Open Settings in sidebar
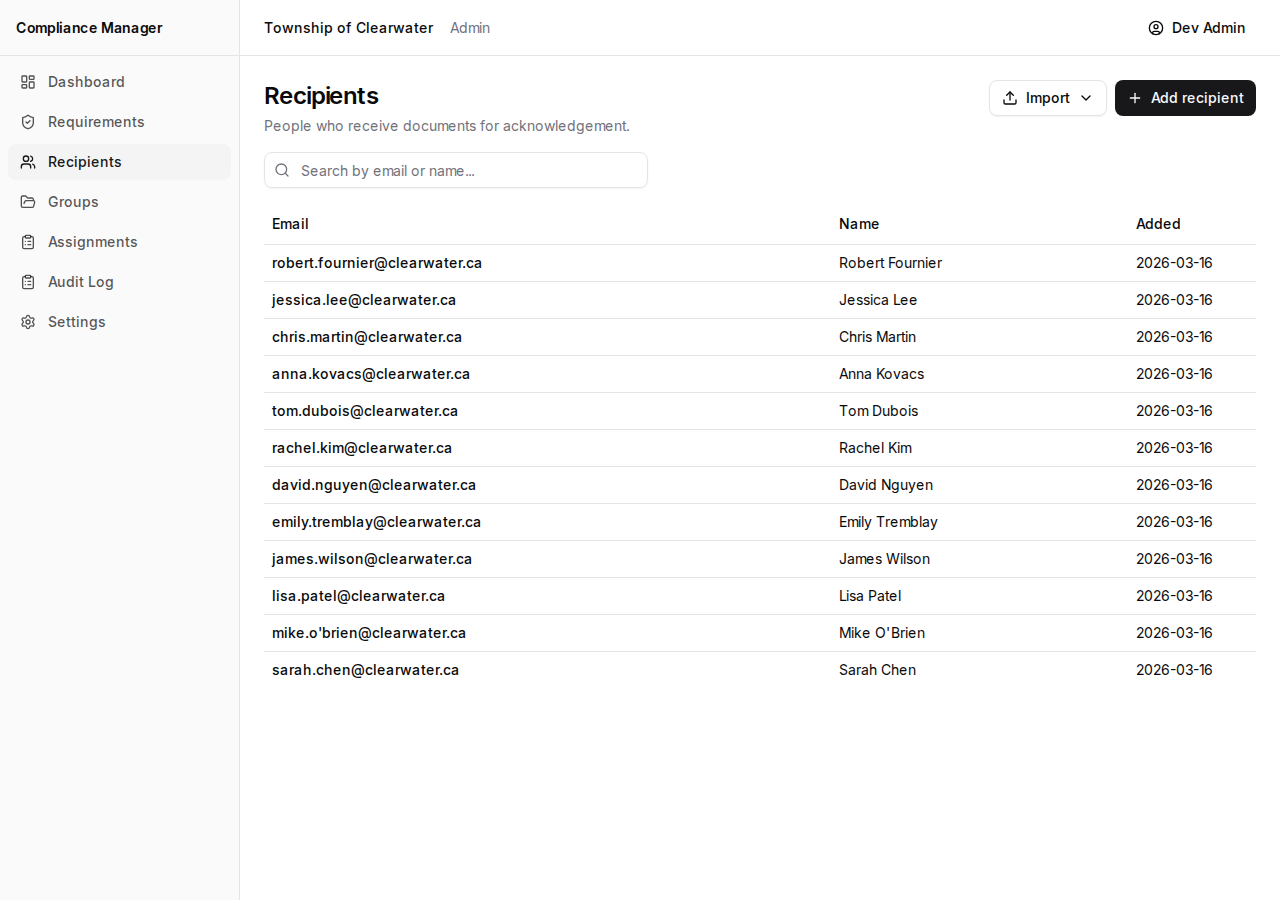The width and height of the screenshot is (1280, 900). 119,322
